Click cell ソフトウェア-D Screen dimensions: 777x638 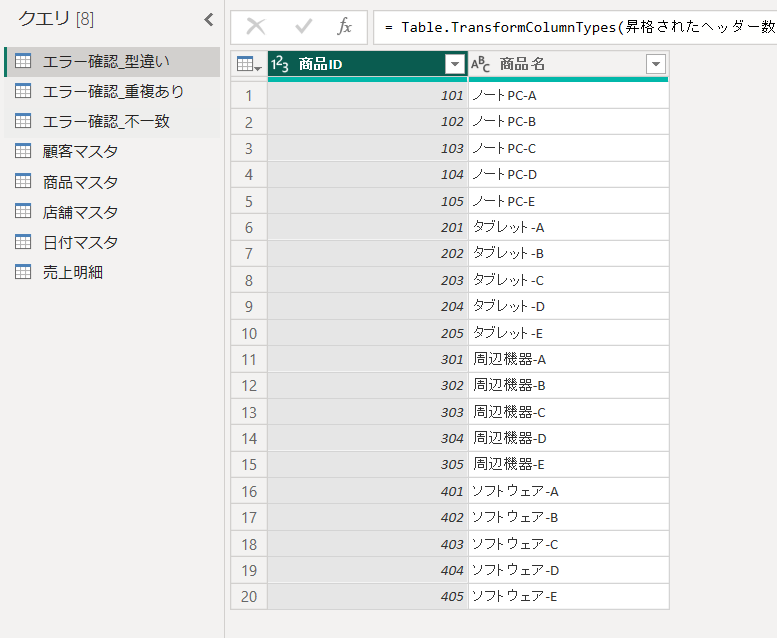(568, 570)
